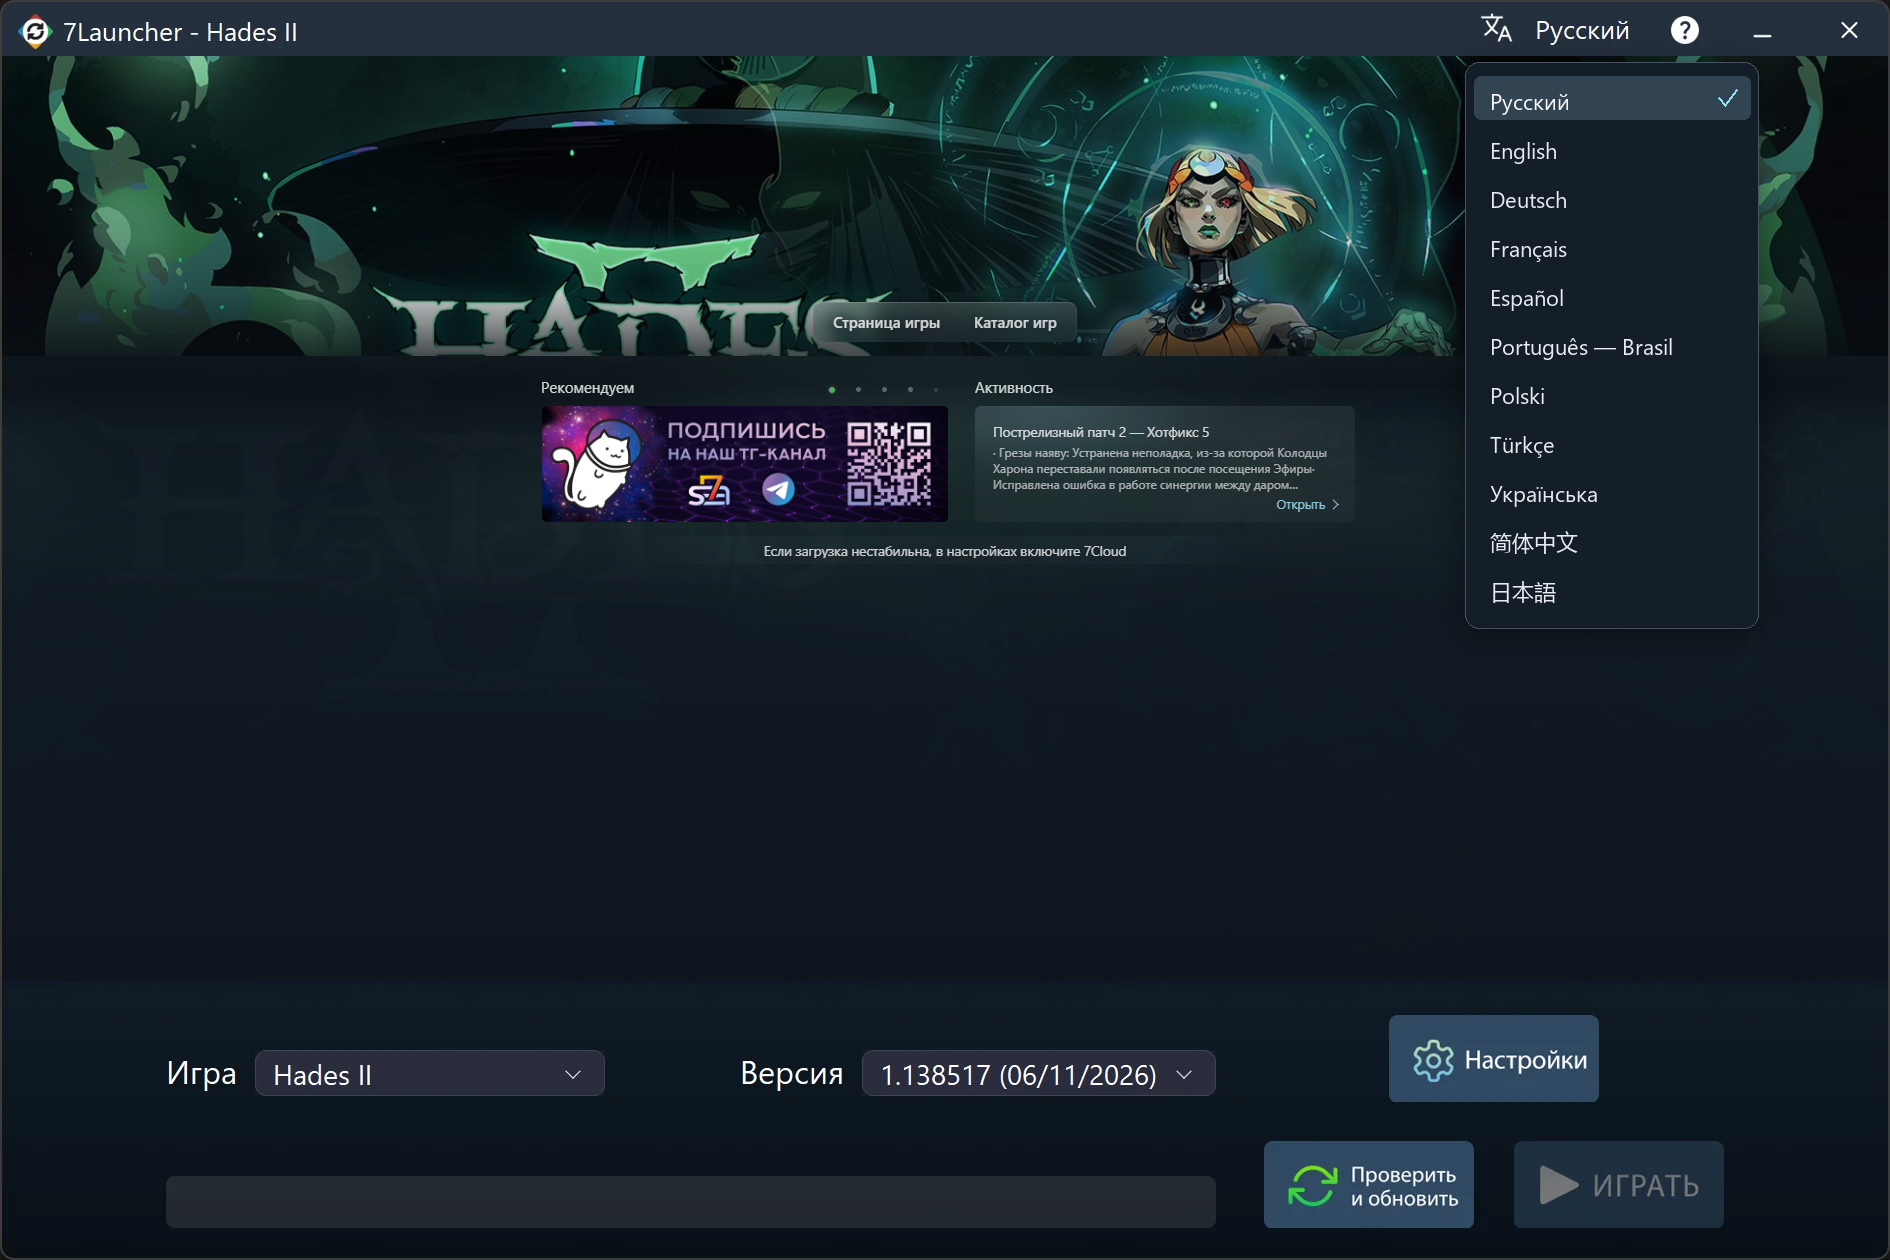
Task: Select Deutsch language
Action: tap(1612, 200)
